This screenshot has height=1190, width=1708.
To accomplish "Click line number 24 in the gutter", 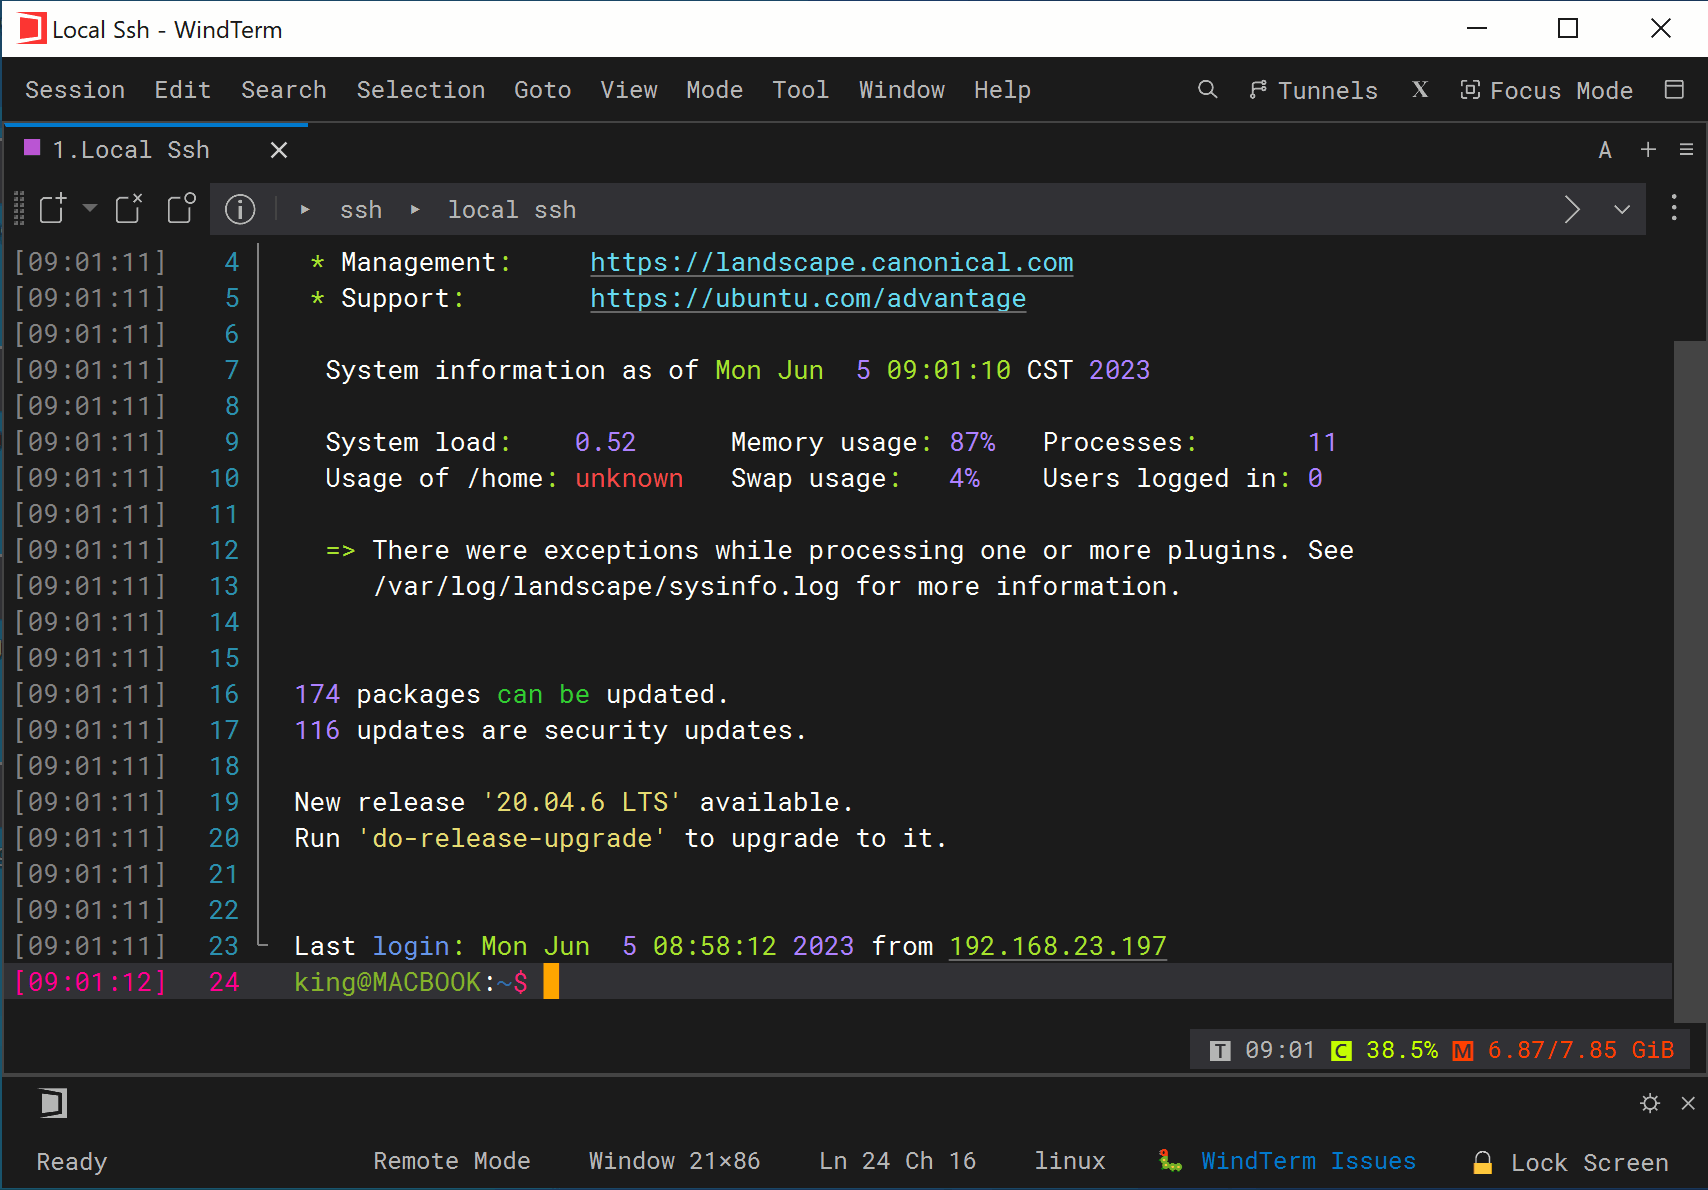I will (x=224, y=982).
